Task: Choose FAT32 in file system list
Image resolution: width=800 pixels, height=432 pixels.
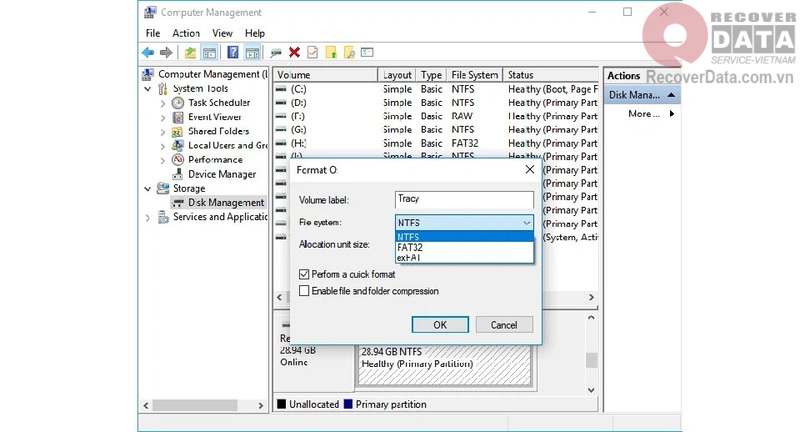Action: pos(464,247)
